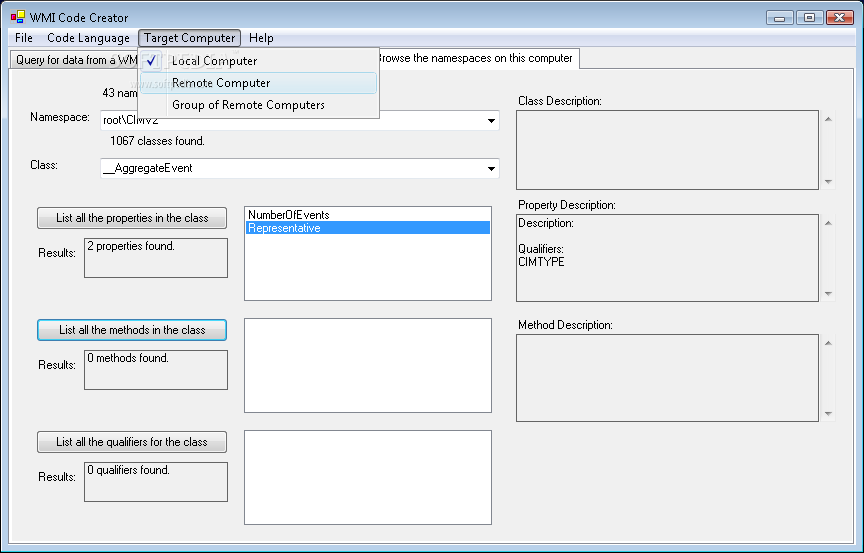Click List all the properties button

coord(132,218)
